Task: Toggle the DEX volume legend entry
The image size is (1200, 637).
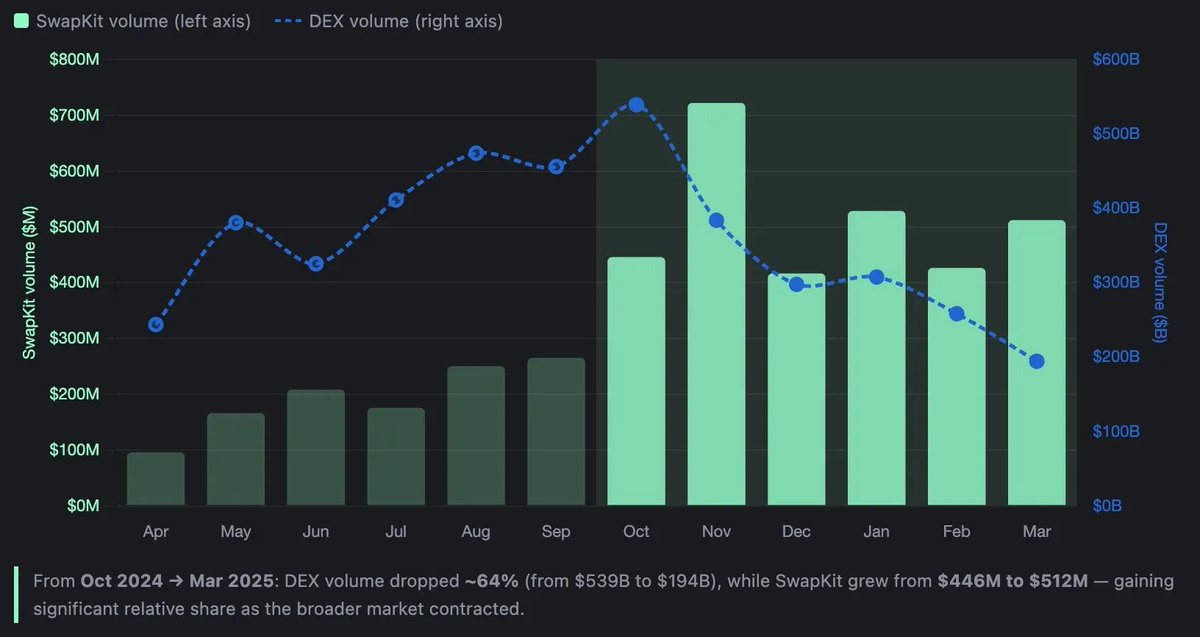Action: 389,21
